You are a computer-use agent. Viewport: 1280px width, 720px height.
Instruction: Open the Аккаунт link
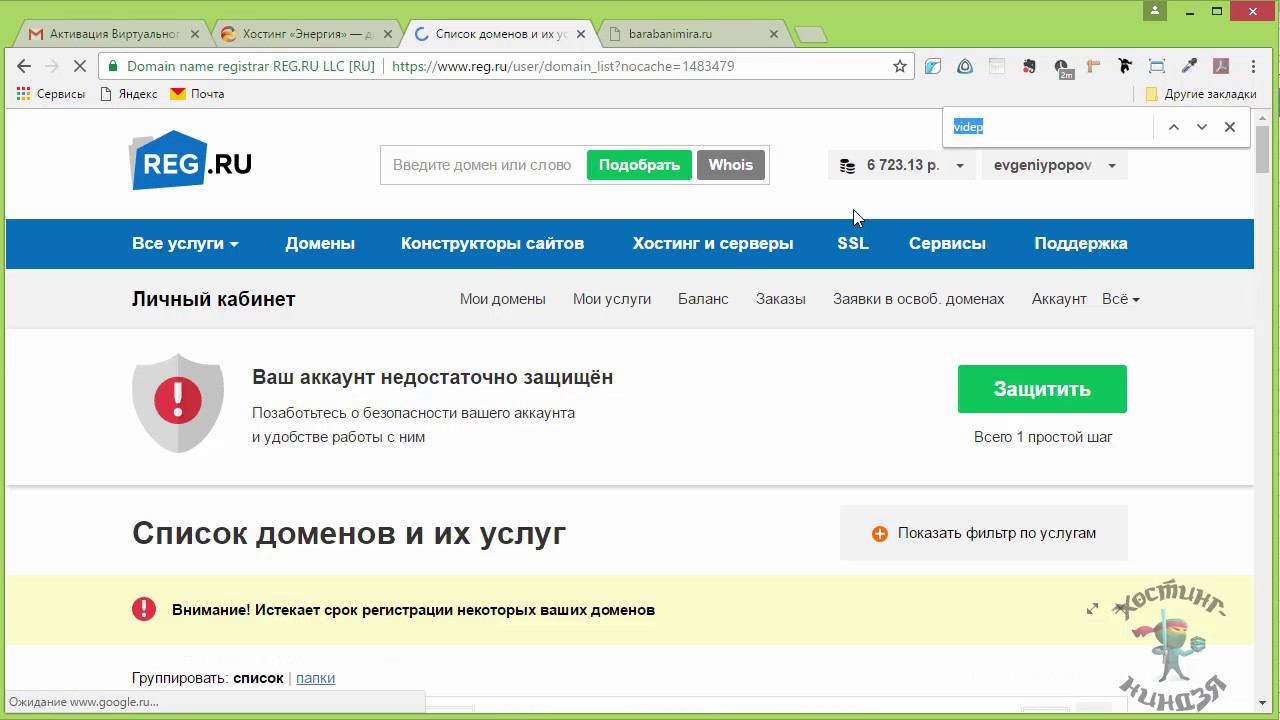[x=1059, y=299]
